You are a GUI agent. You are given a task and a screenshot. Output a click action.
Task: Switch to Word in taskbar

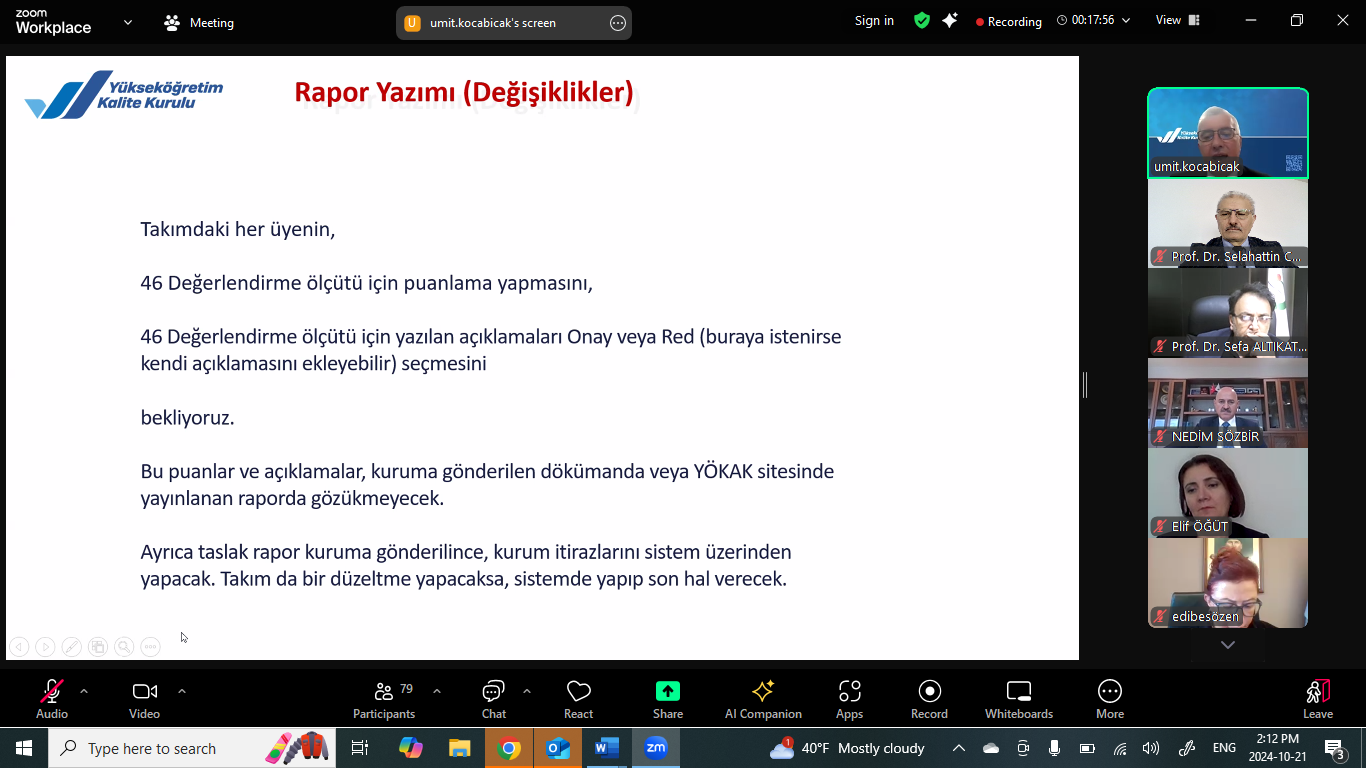[x=607, y=748]
